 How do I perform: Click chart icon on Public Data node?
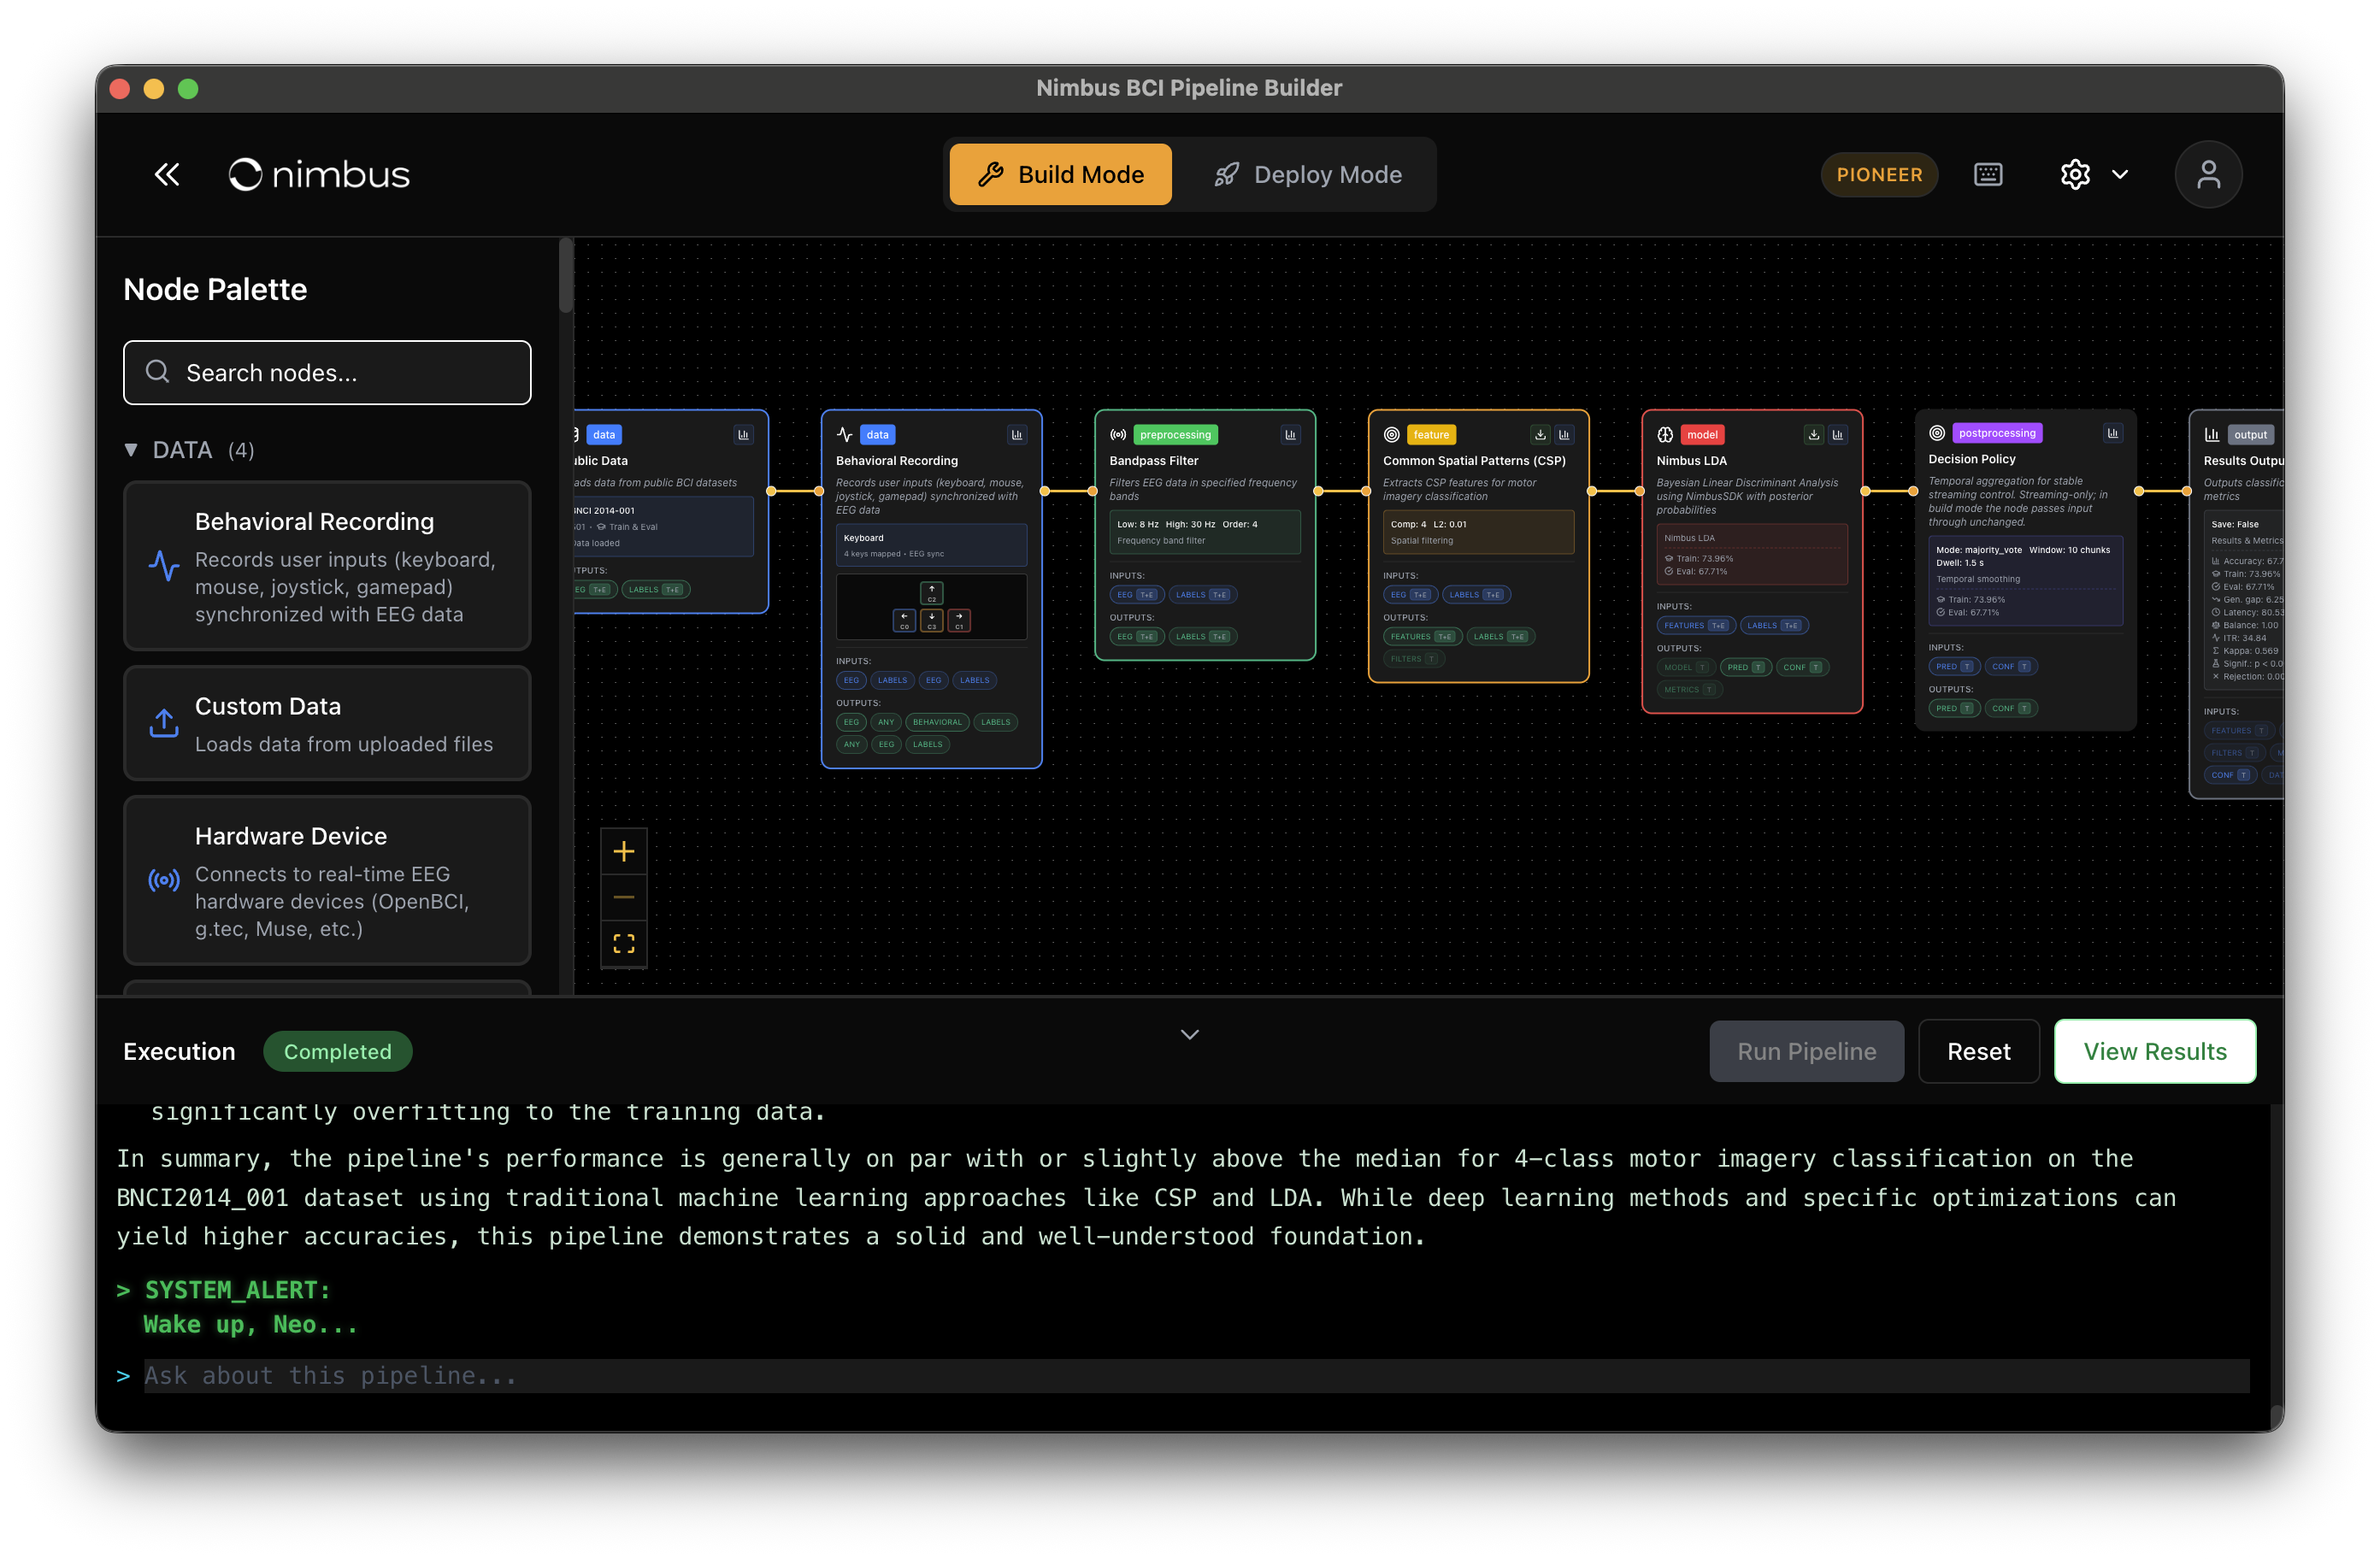(743, 434)
